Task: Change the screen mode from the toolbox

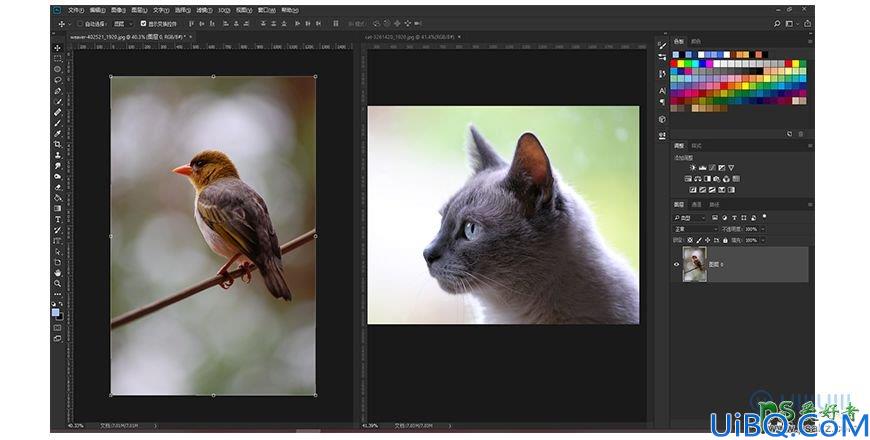Action: coord(58,338)
